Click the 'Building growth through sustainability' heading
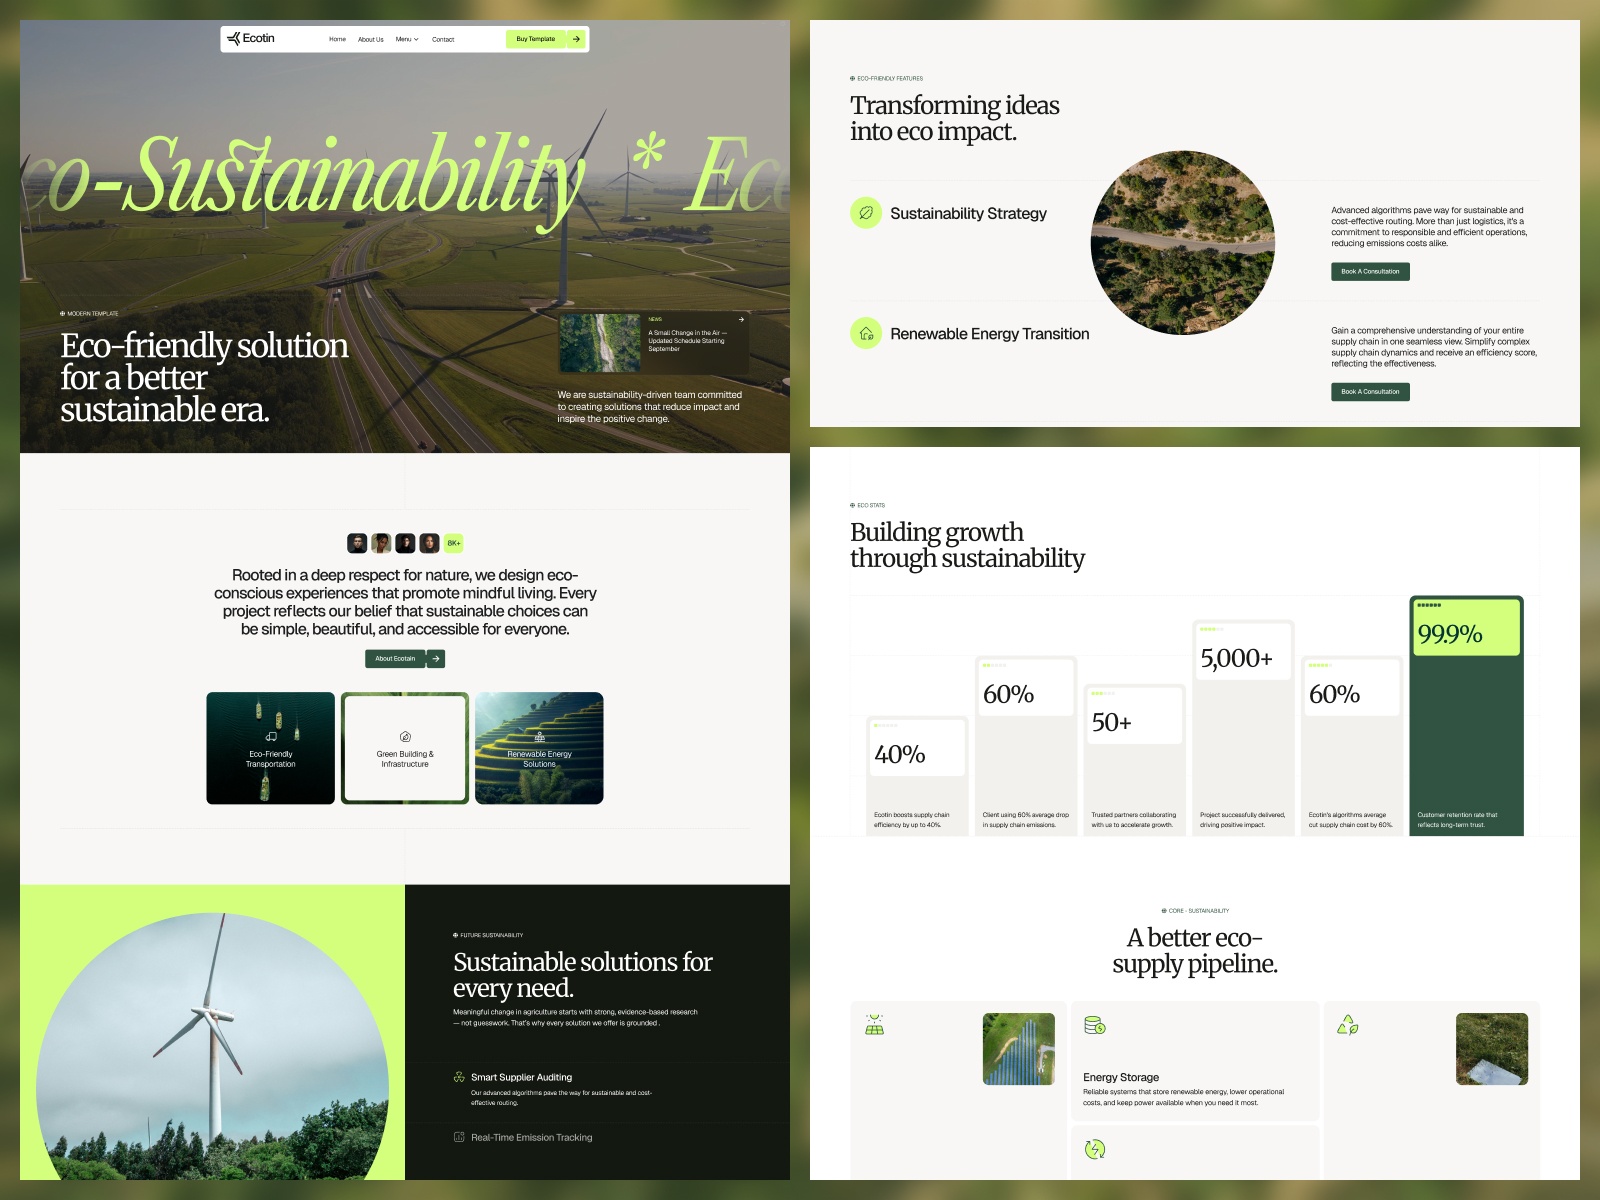 click(x=967, y=545)
